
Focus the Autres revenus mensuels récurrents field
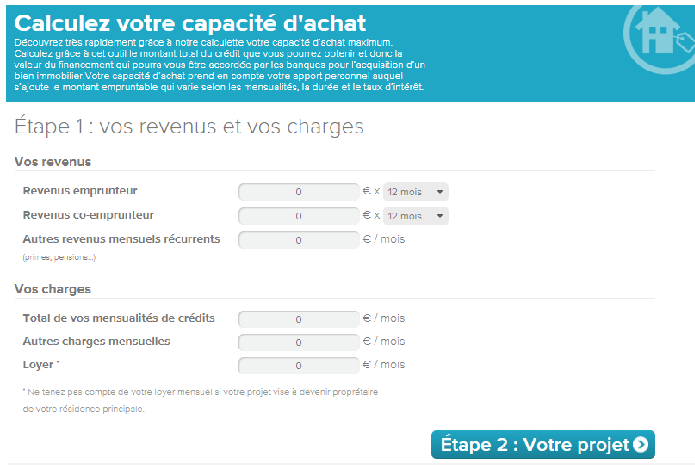tap(298, 240)
